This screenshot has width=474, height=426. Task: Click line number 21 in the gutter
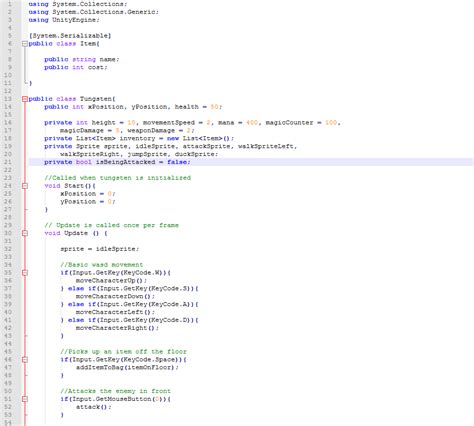pyautogui.click(x=8, y=162)
